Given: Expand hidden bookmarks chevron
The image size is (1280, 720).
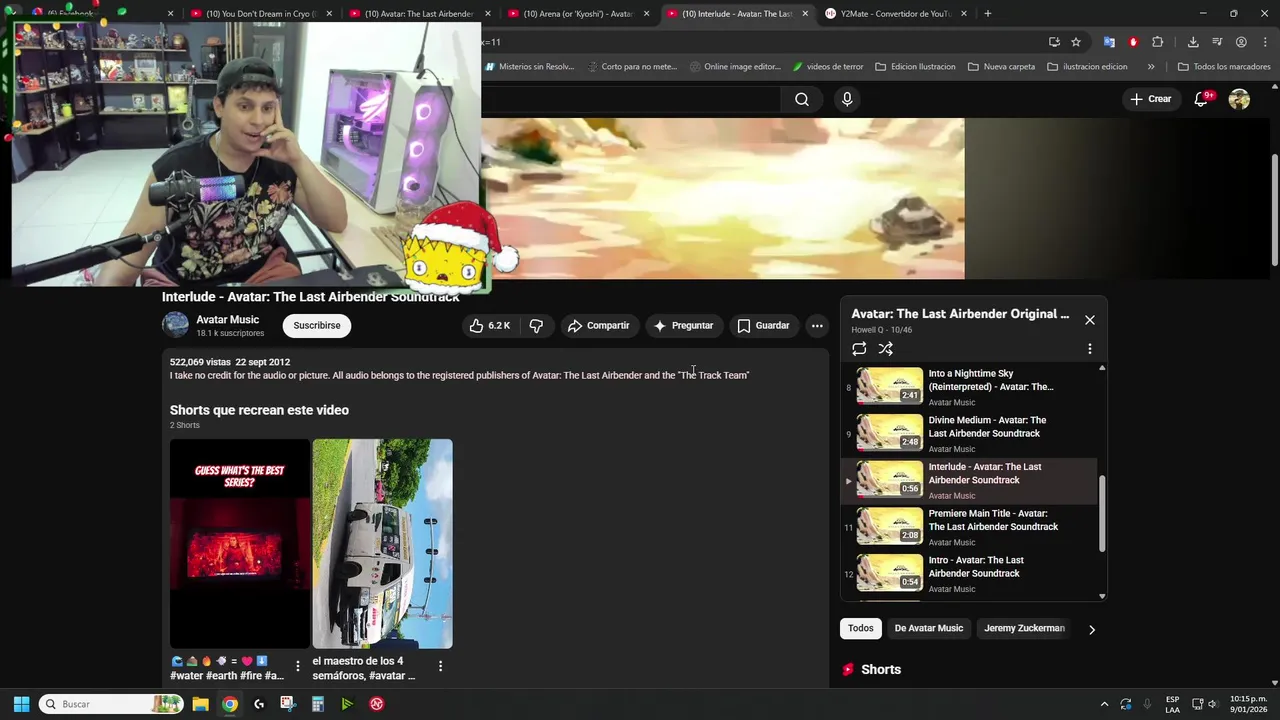Looking at the screenshot, I should [1151, 67].
